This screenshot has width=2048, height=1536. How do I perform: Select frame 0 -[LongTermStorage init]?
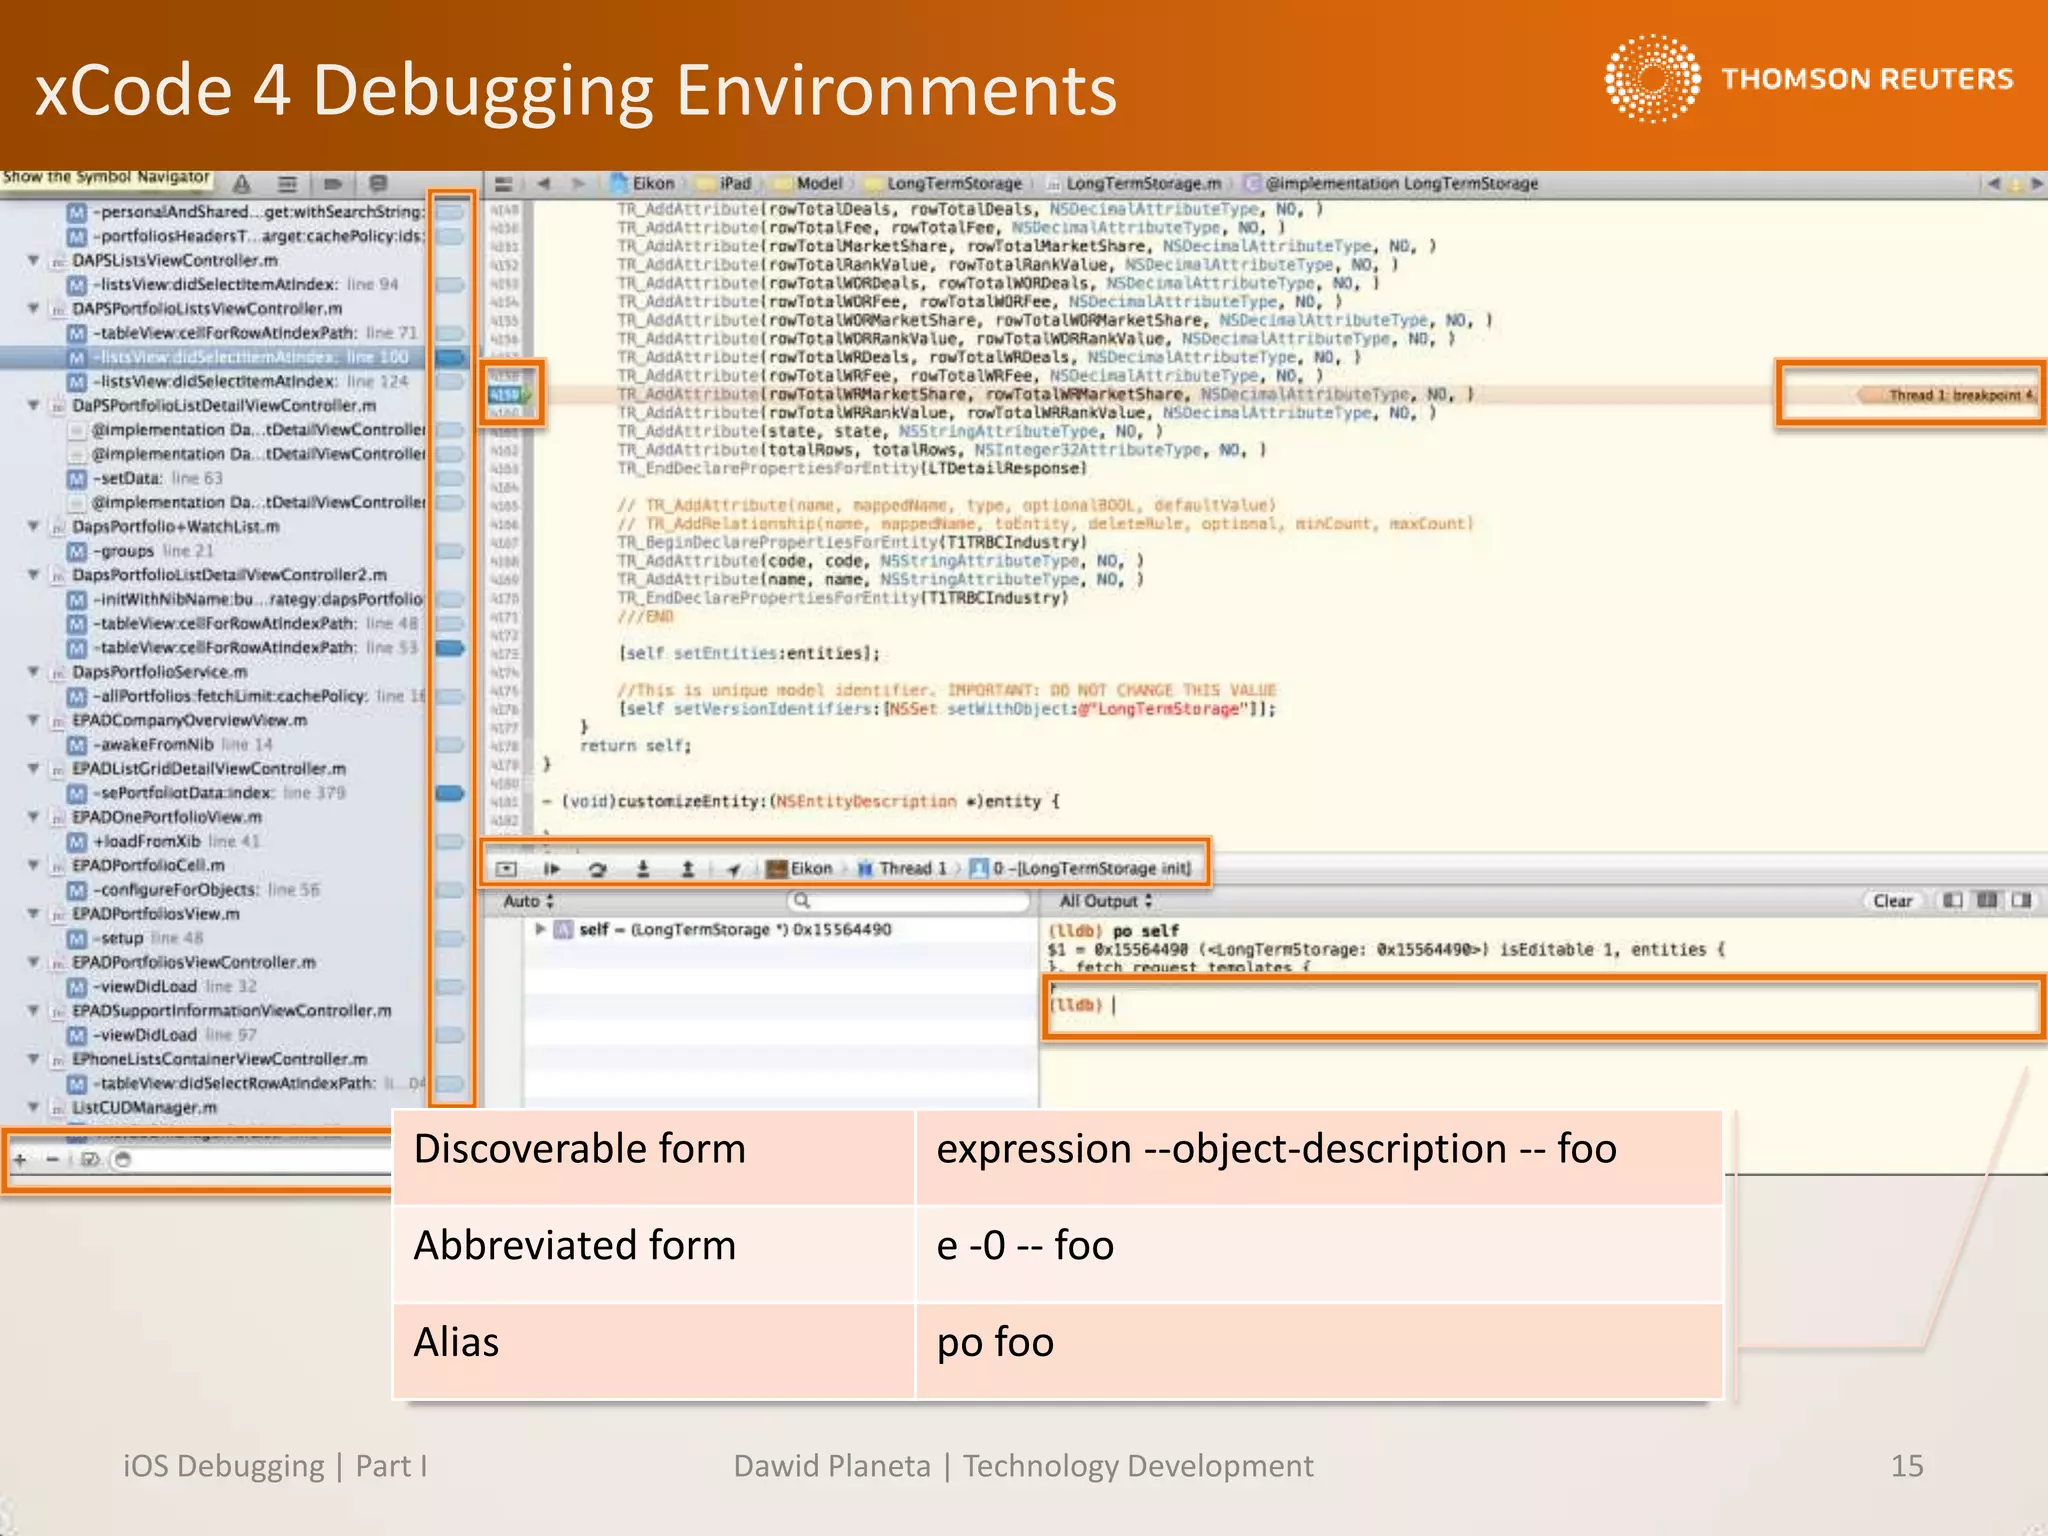click(x=1081, y=869)
